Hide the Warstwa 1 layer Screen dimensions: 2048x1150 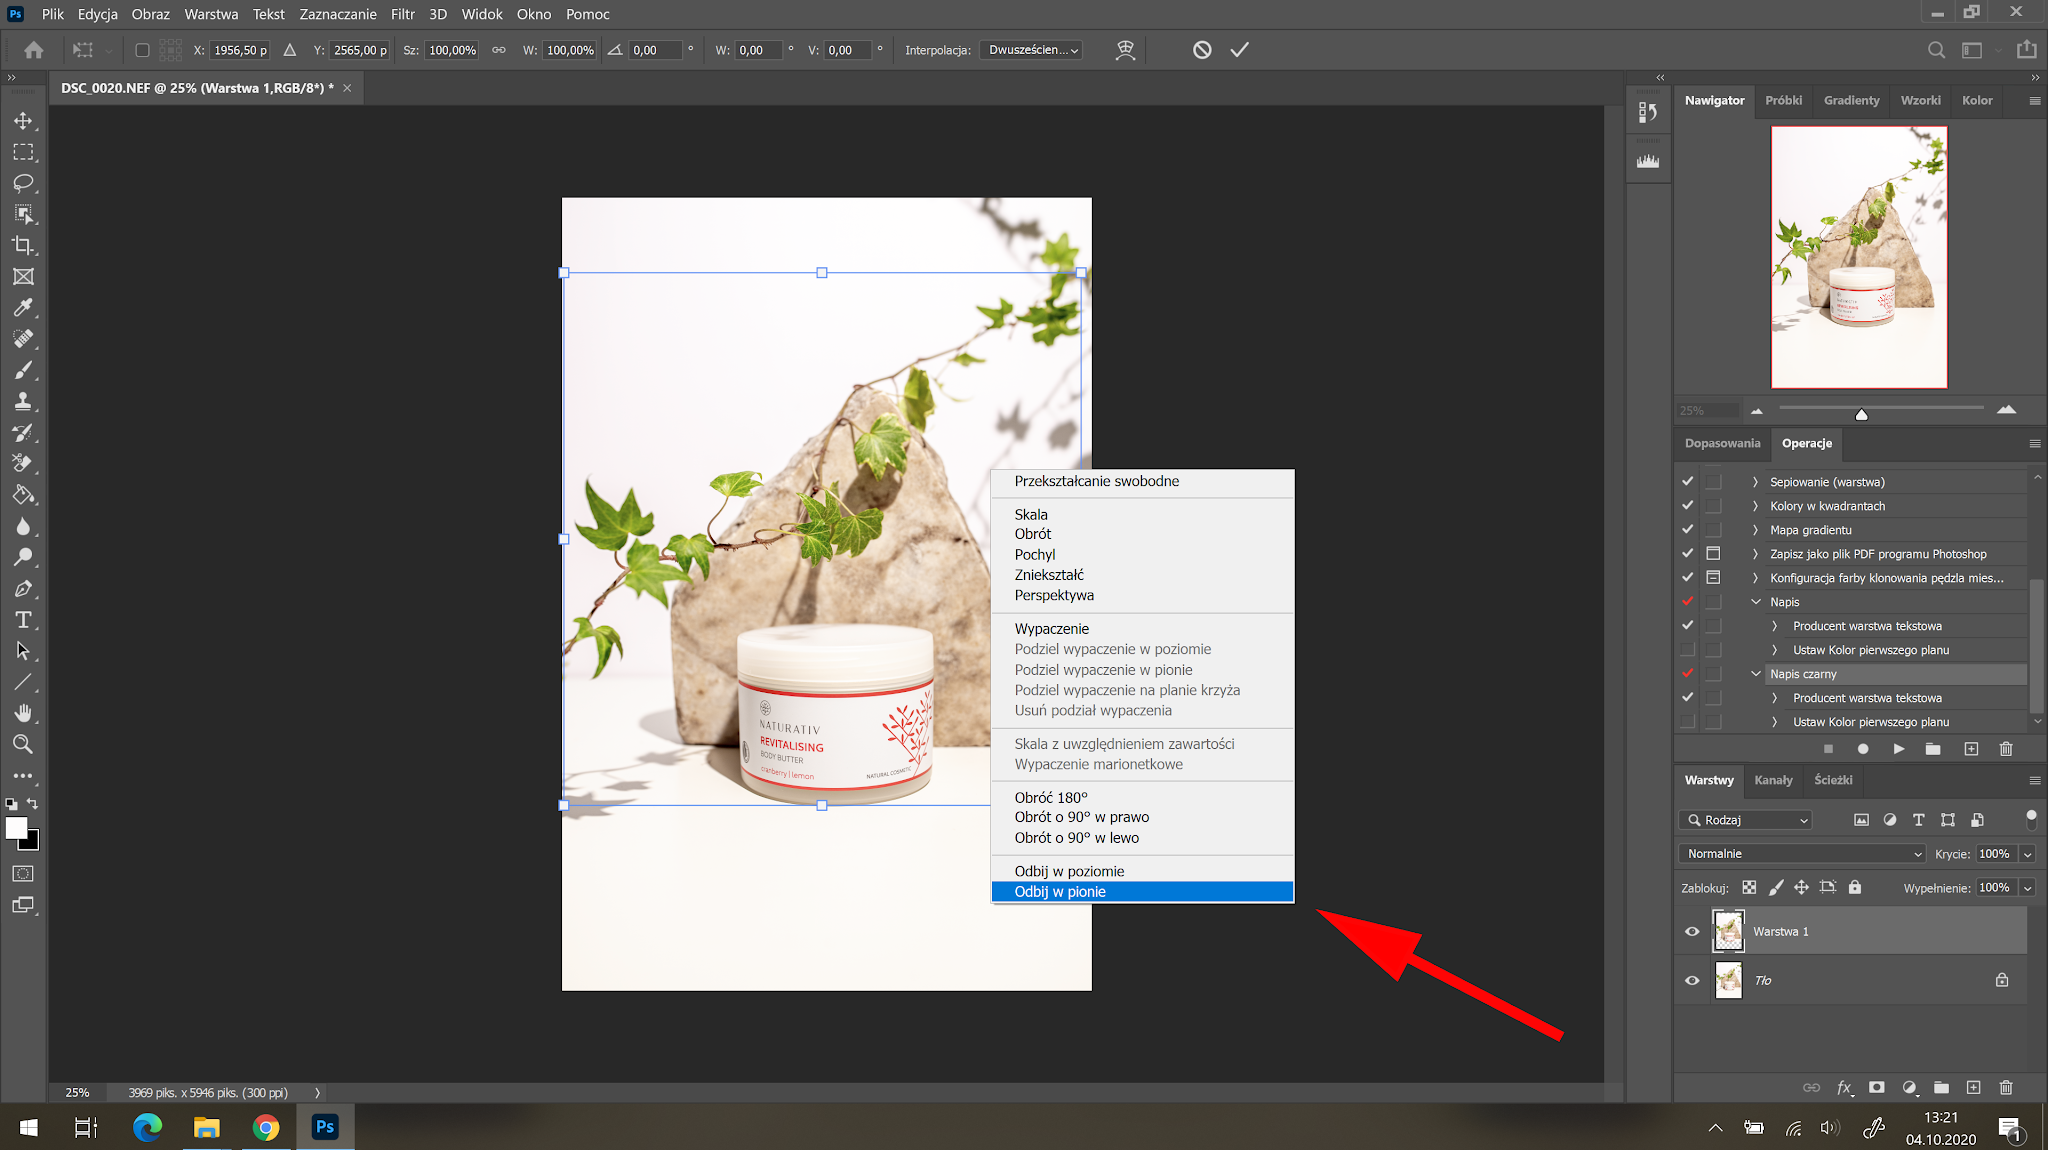(1692, 932)
